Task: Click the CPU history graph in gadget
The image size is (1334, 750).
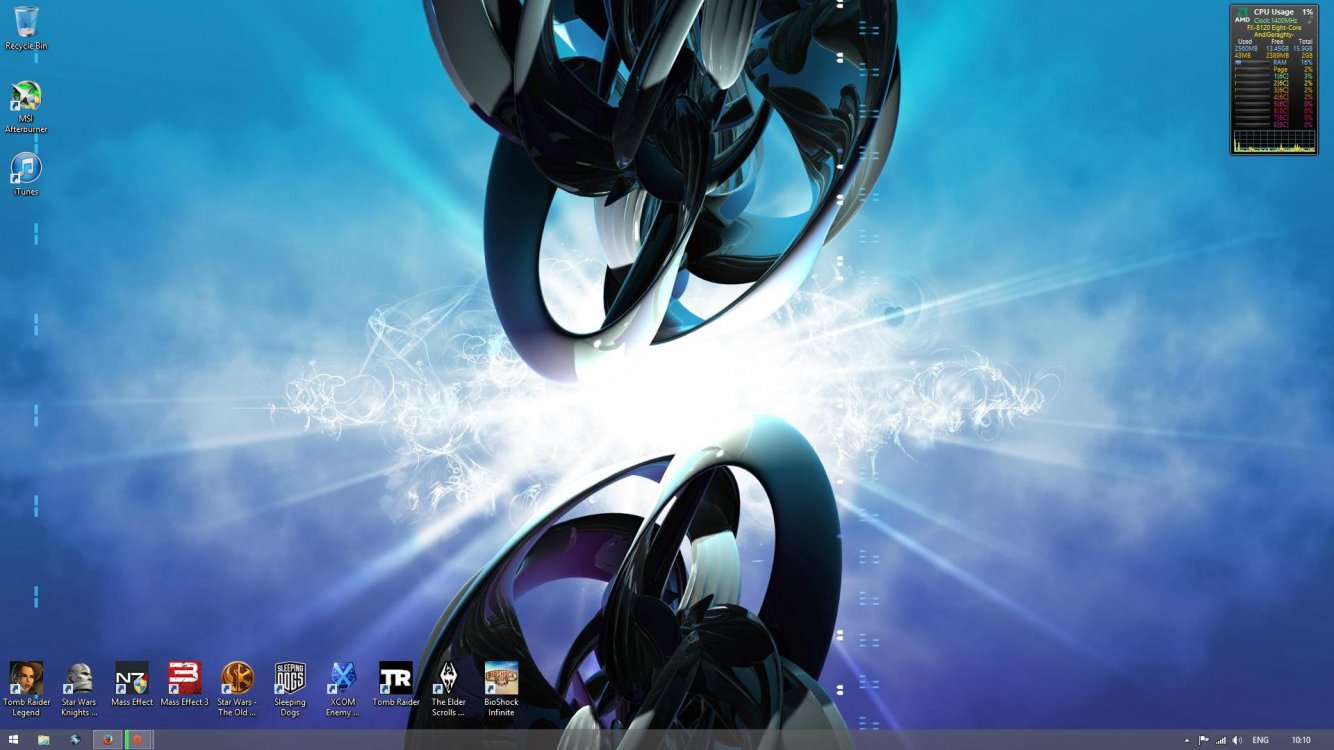Action: pos(1274,141)
